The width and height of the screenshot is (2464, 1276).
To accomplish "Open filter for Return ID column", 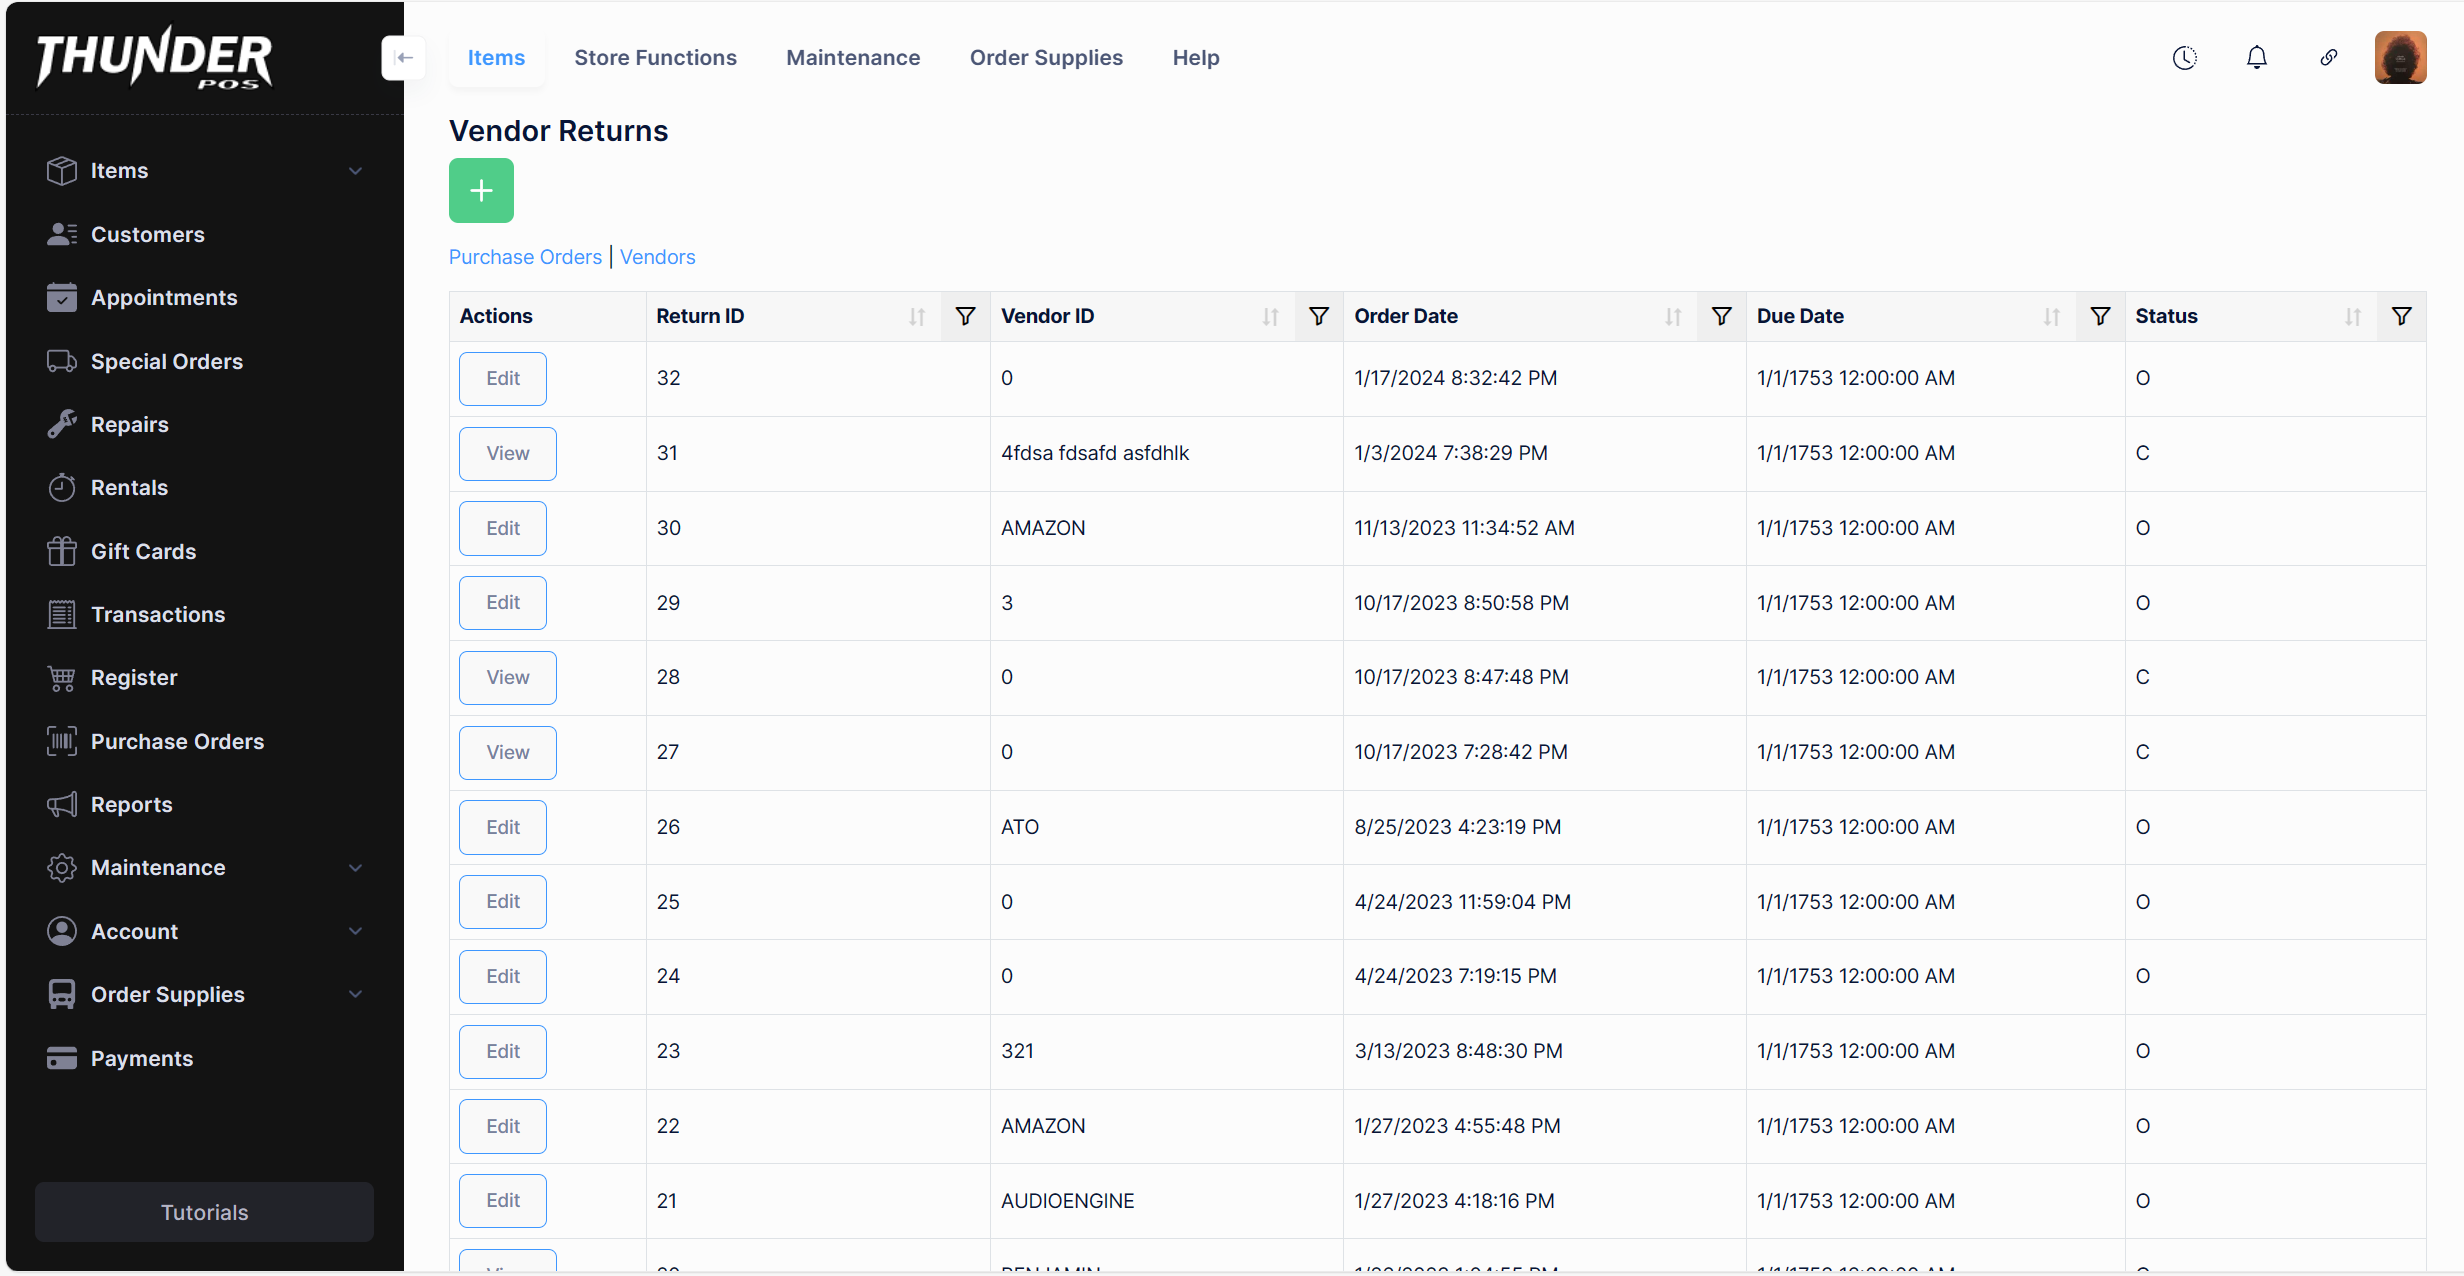I will (x=965, y=316).
